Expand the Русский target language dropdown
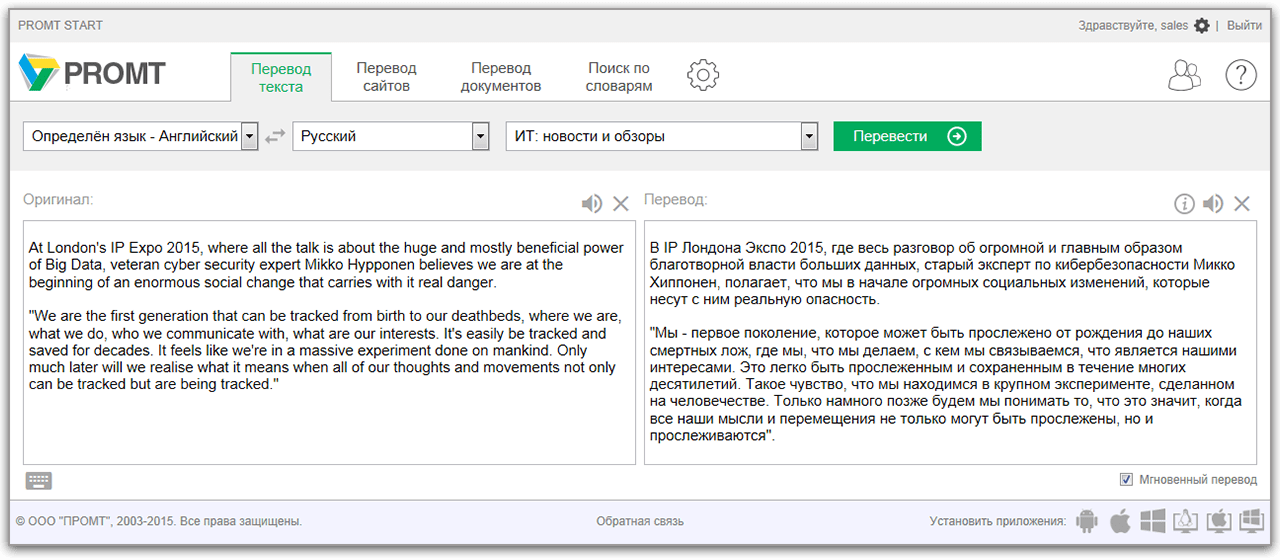 pos(481,137)
